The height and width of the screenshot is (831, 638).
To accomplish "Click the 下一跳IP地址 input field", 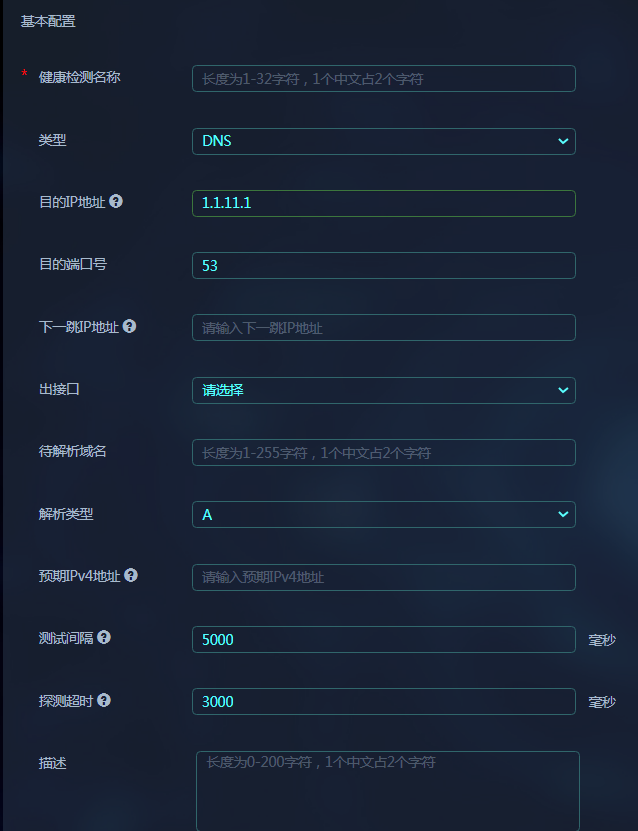I will coord(384,328).
